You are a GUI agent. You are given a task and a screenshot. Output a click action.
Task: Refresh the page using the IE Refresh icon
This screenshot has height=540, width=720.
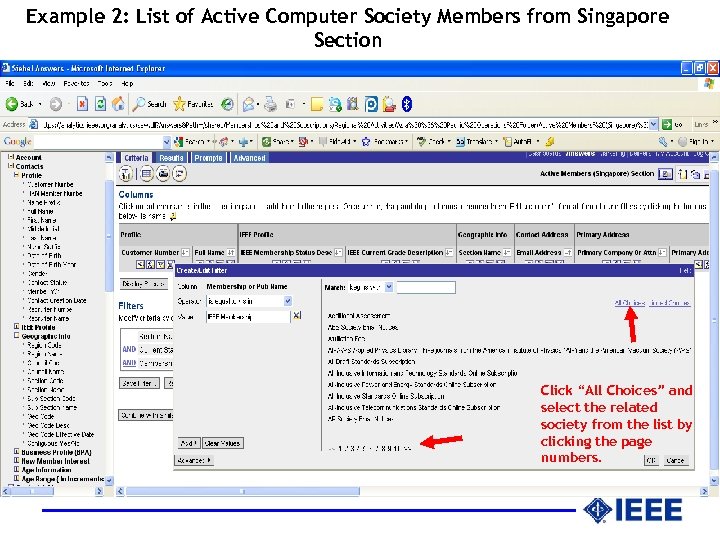(x=100, y=104)
